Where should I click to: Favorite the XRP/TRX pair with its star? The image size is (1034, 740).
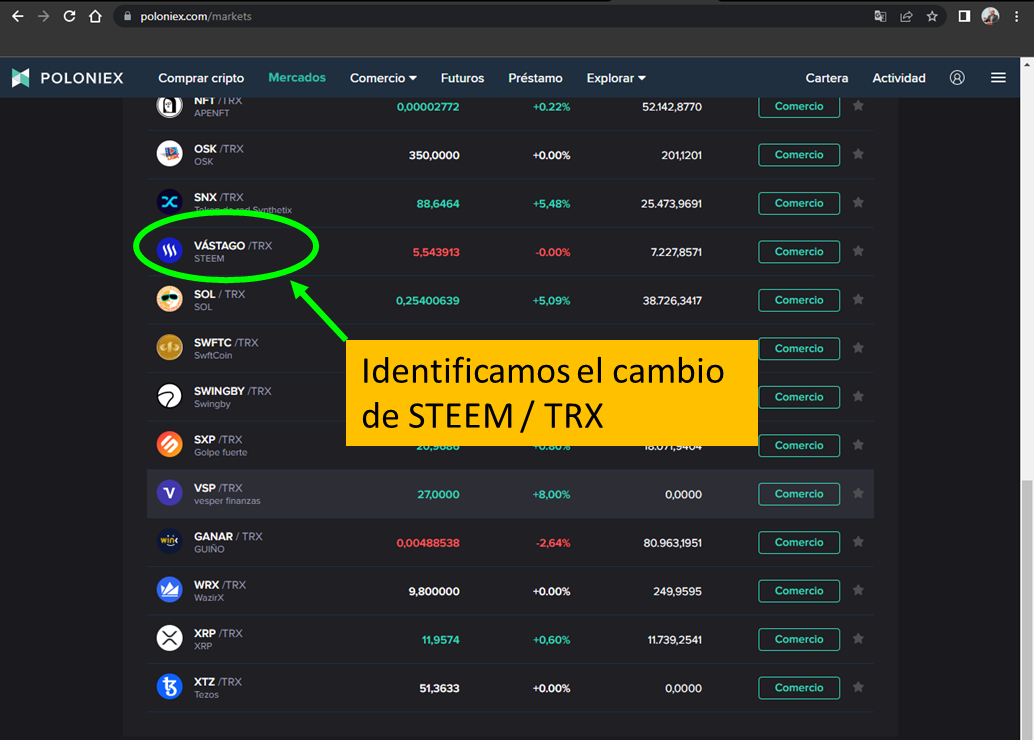coord(858,638)
